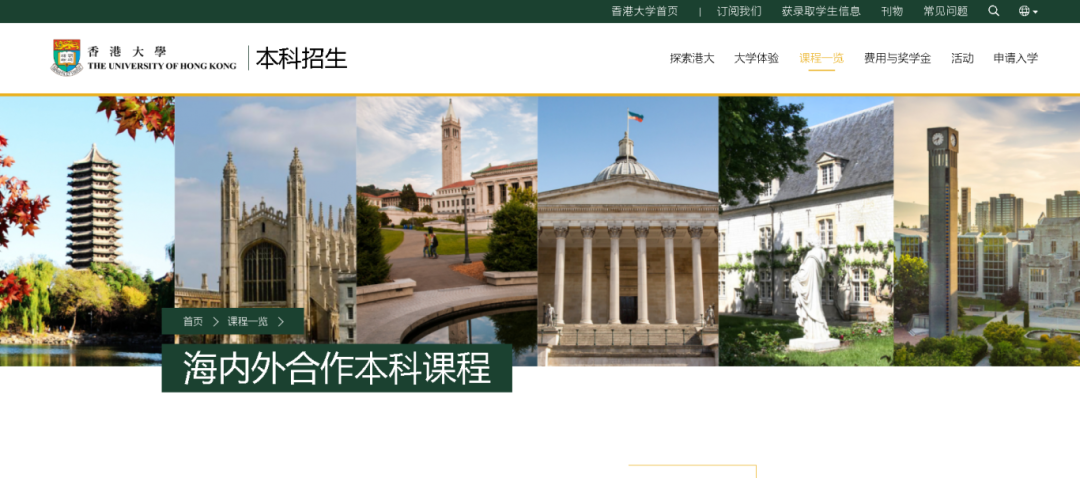Click the 海内外合作本科课程 page heading
Screen dimensions: 1080x478
tap(337, 369)
